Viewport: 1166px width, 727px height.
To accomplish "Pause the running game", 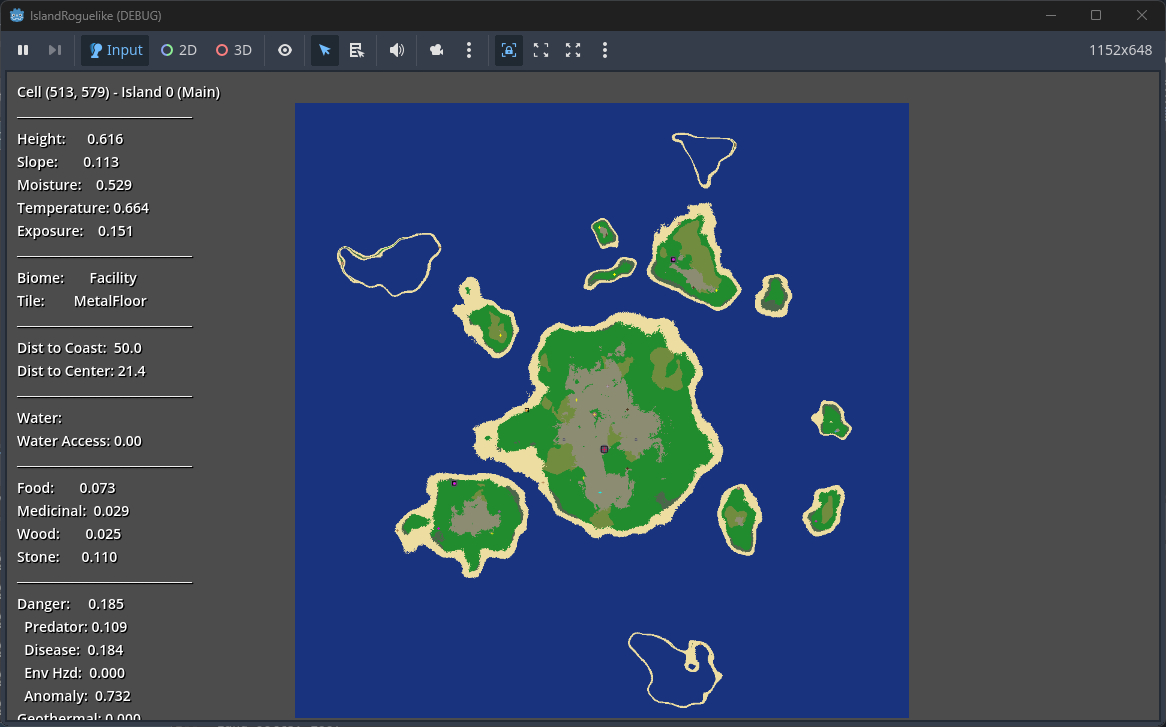I will [x=23, y=50].
